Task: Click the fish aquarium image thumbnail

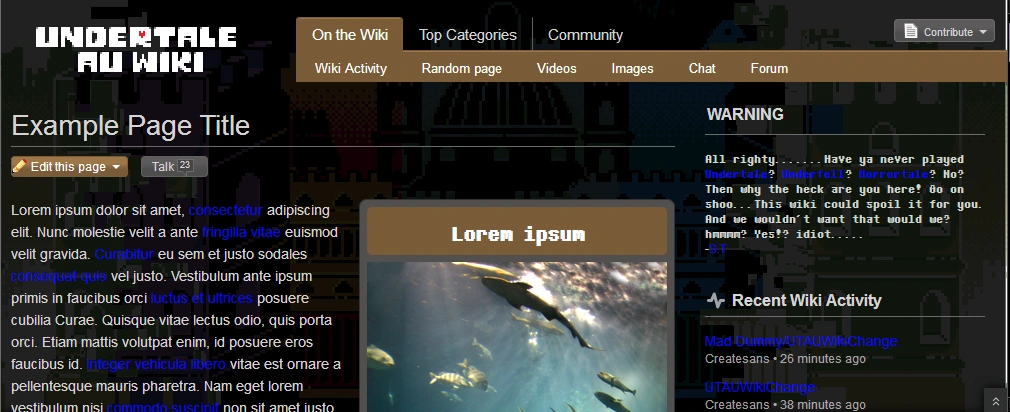Action: (x=516, y=336)
